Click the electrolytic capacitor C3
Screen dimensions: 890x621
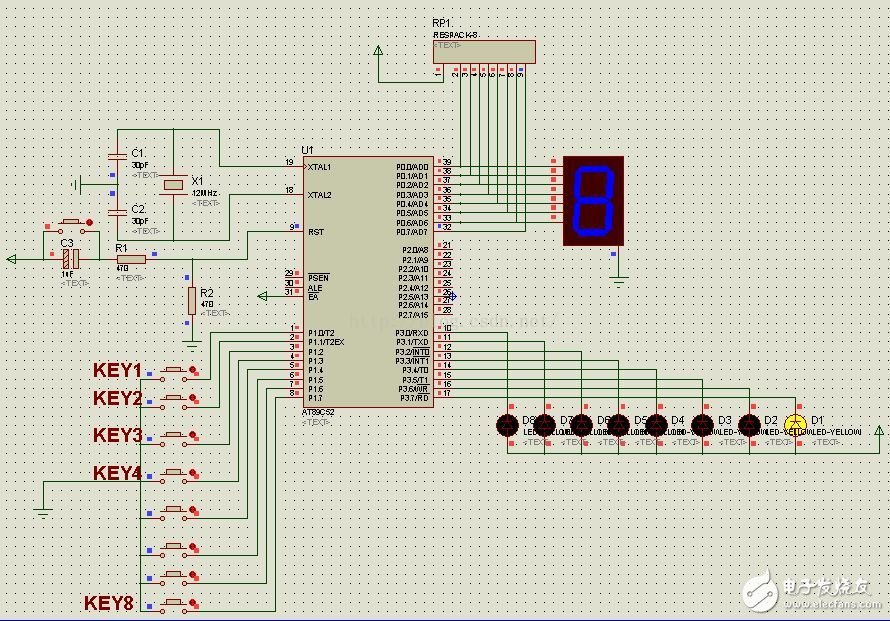[71, 259]
